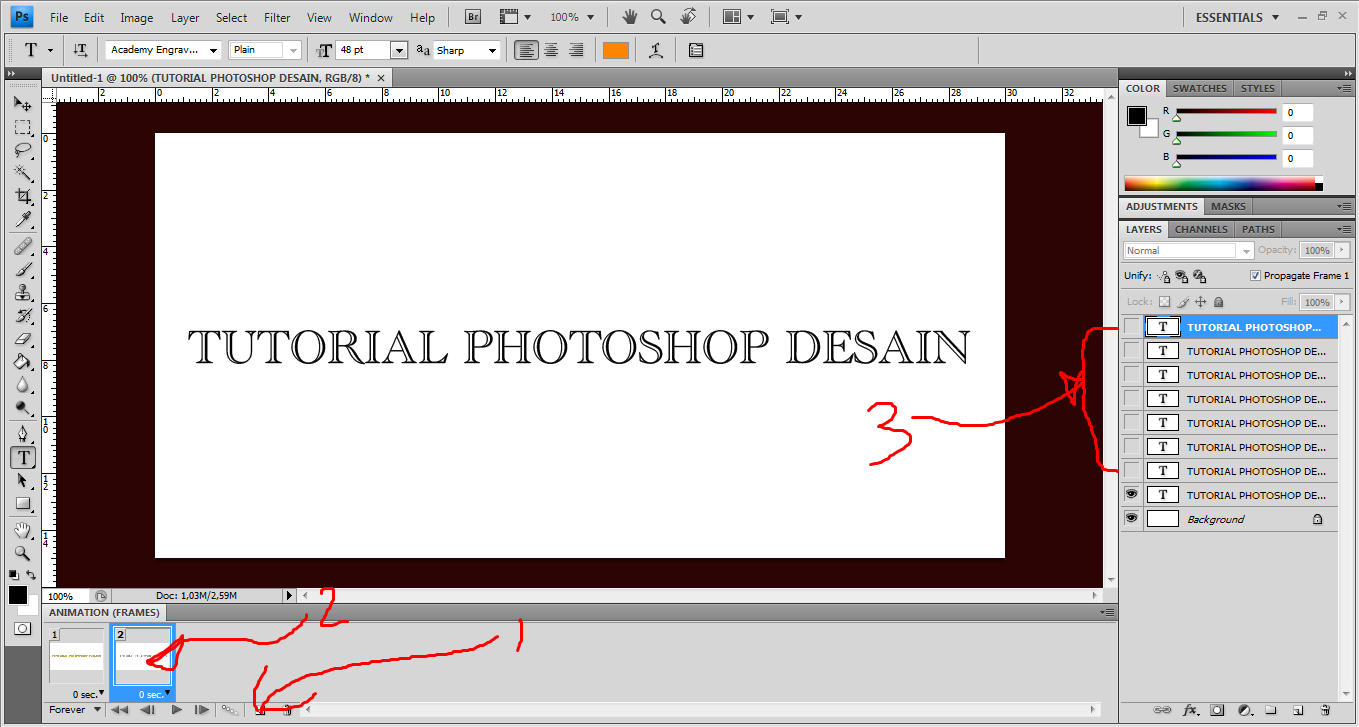Viewport: 1359px width, 727px height.
Task: Switch to the Channels tab
Action: (x=1201, y=229)
